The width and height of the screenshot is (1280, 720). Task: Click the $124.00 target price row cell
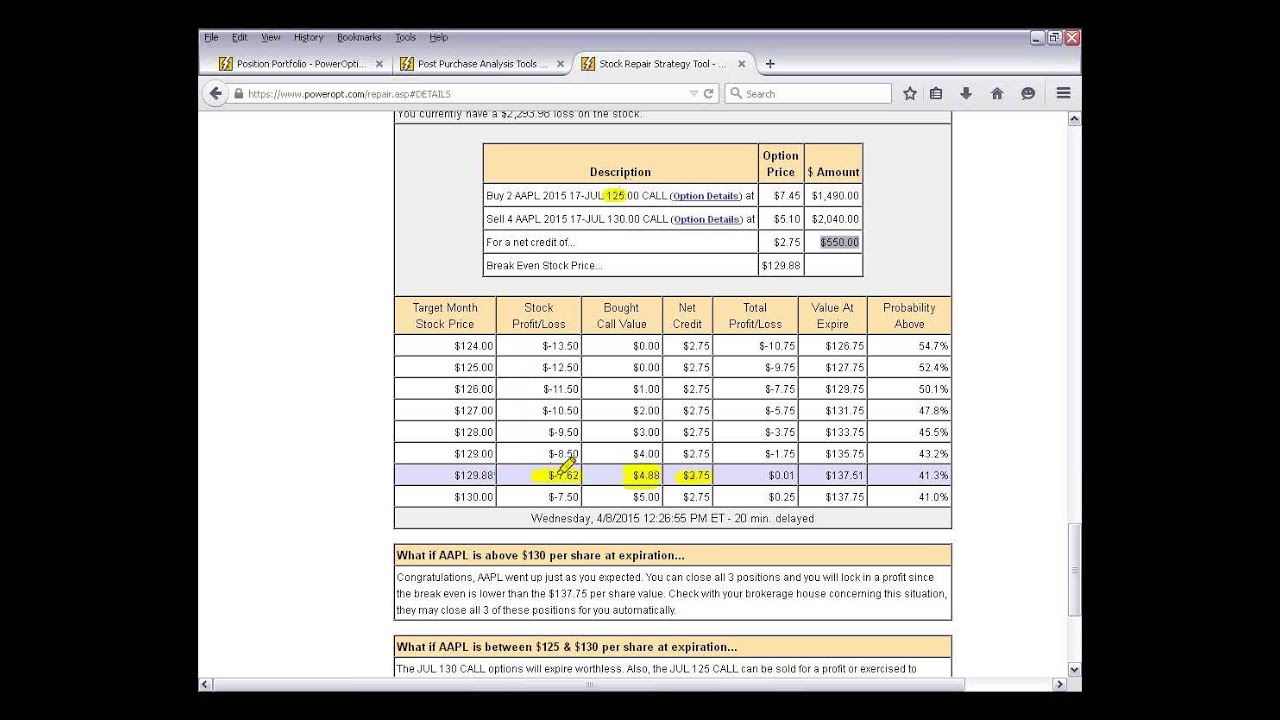point(445,346)
